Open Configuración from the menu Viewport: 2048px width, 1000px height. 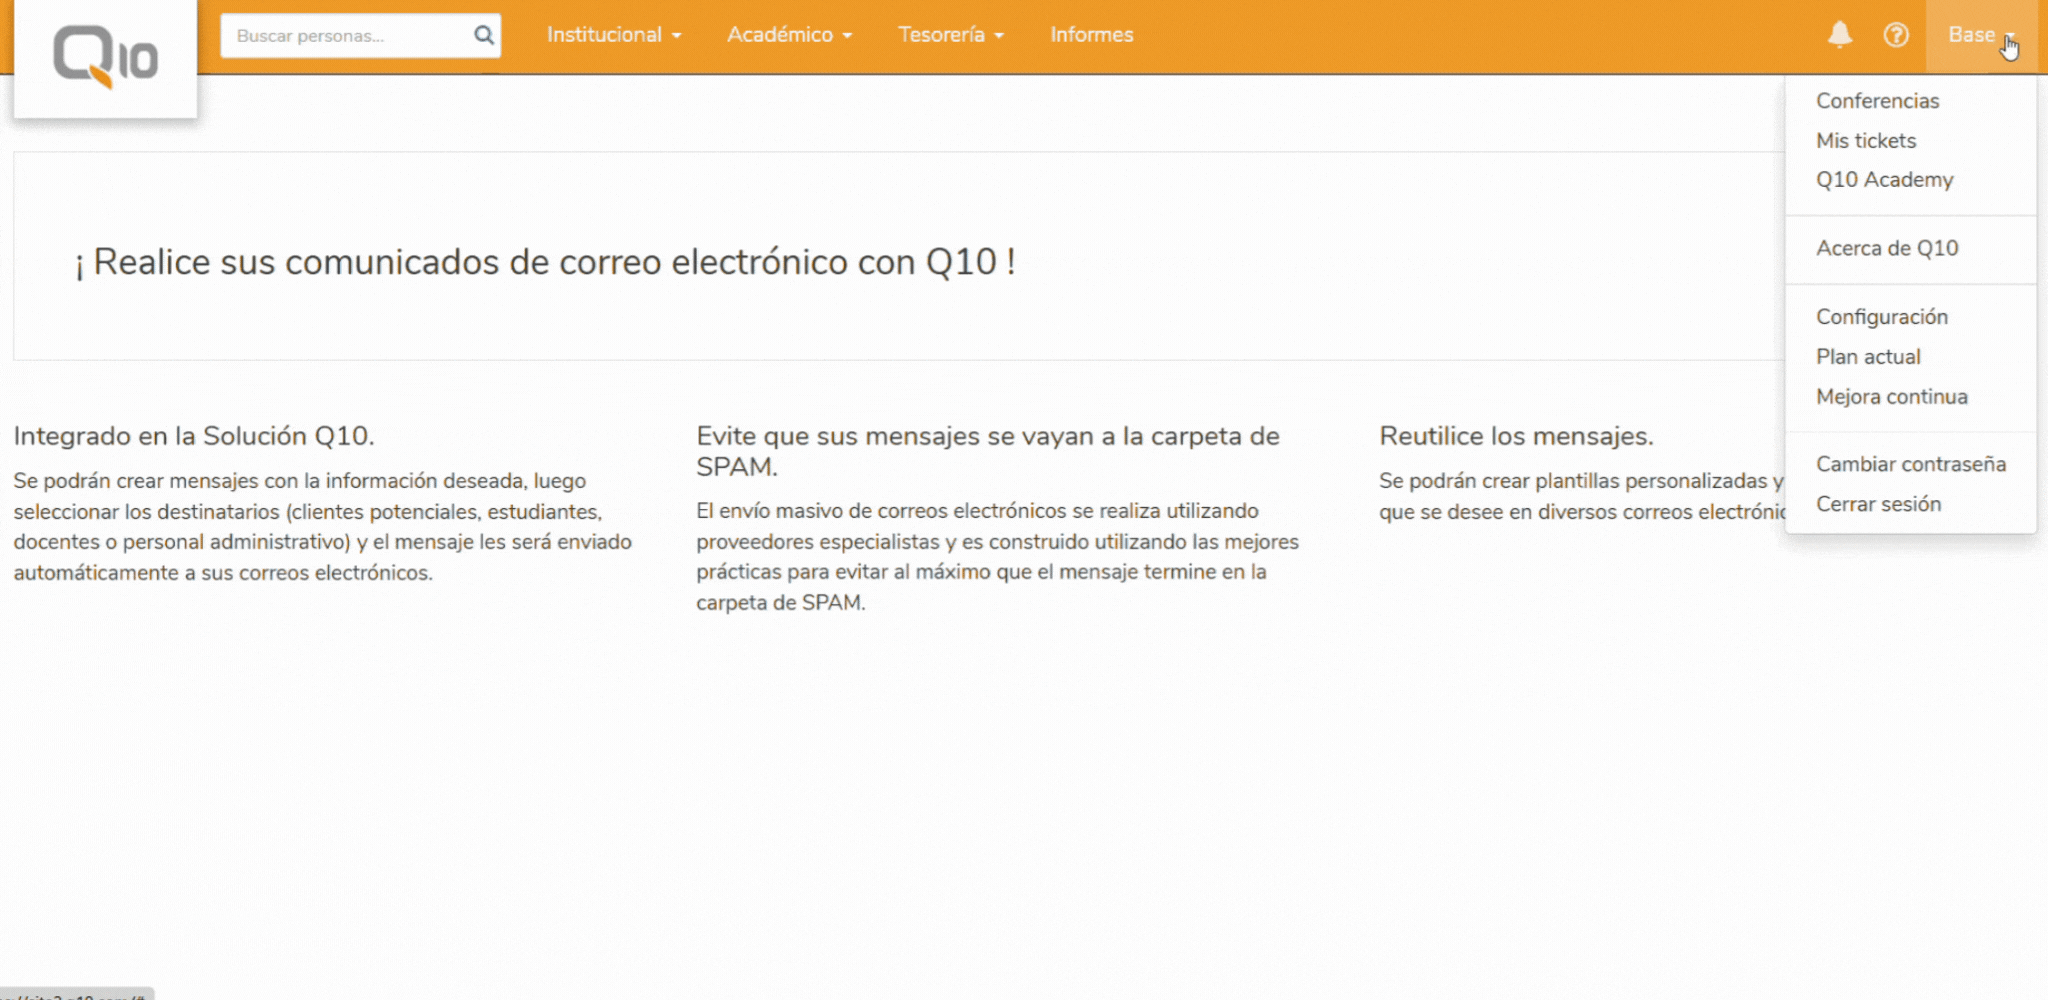(1882, 316)
